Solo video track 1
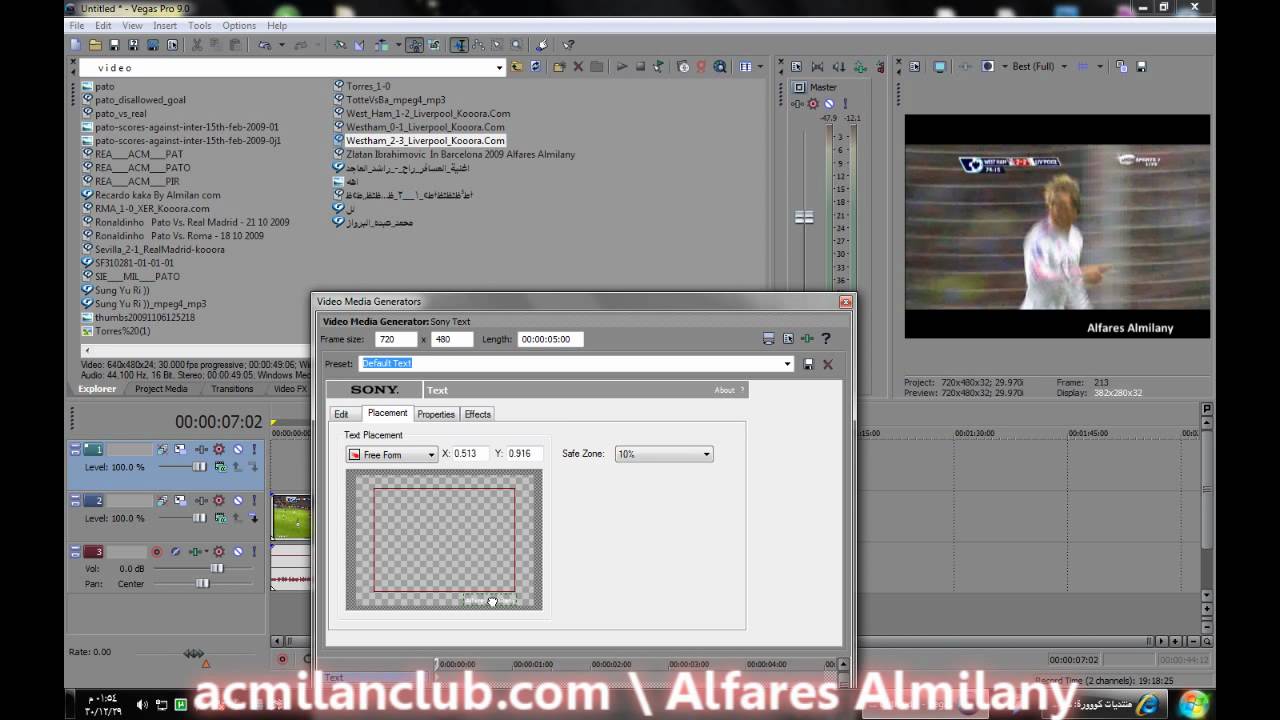 pos(254,449)
